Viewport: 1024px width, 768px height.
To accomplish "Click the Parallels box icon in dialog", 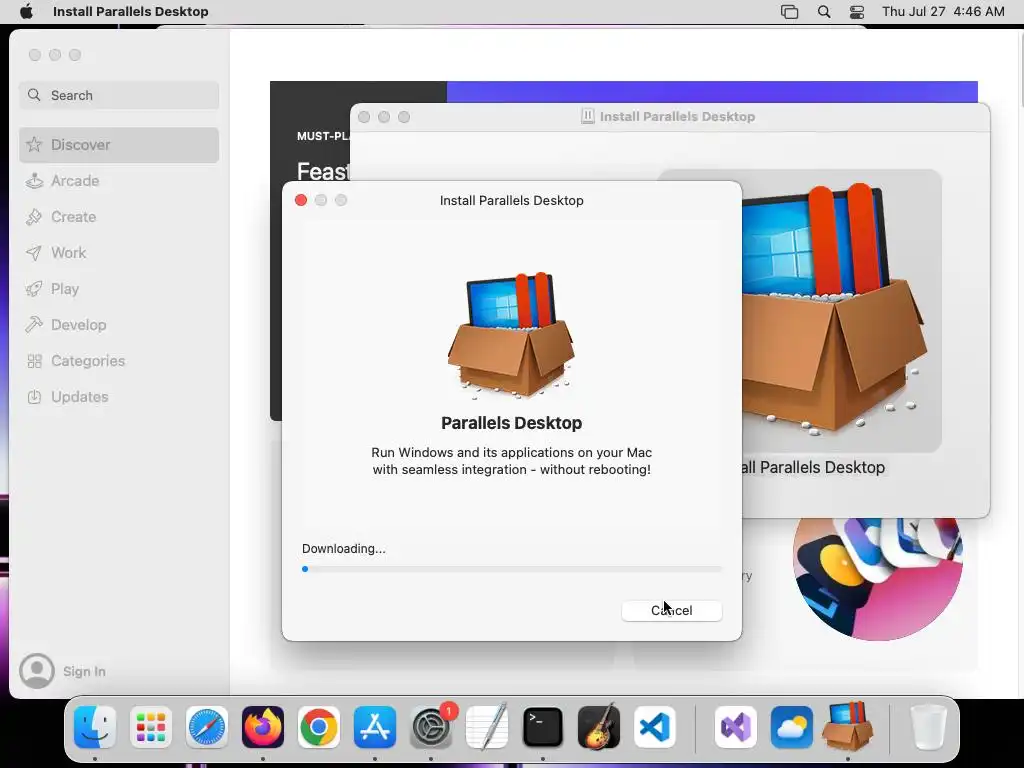I will pos(511,334).
